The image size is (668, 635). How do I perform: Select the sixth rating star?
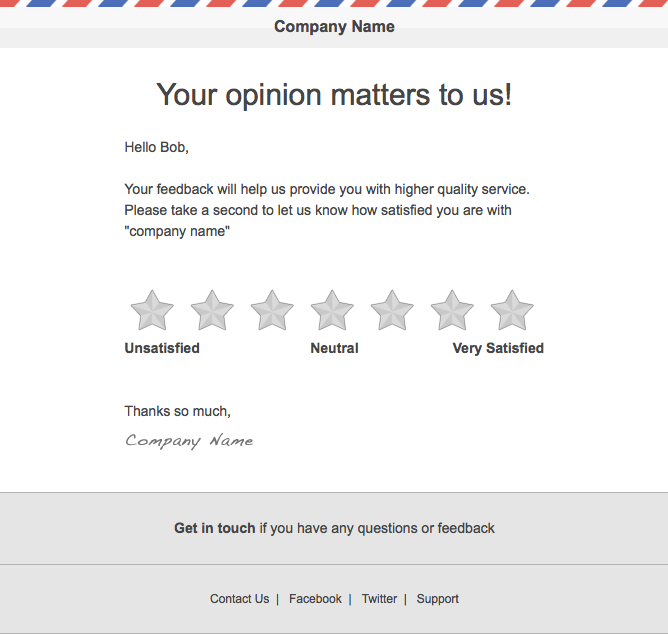[x=452, y=310]
